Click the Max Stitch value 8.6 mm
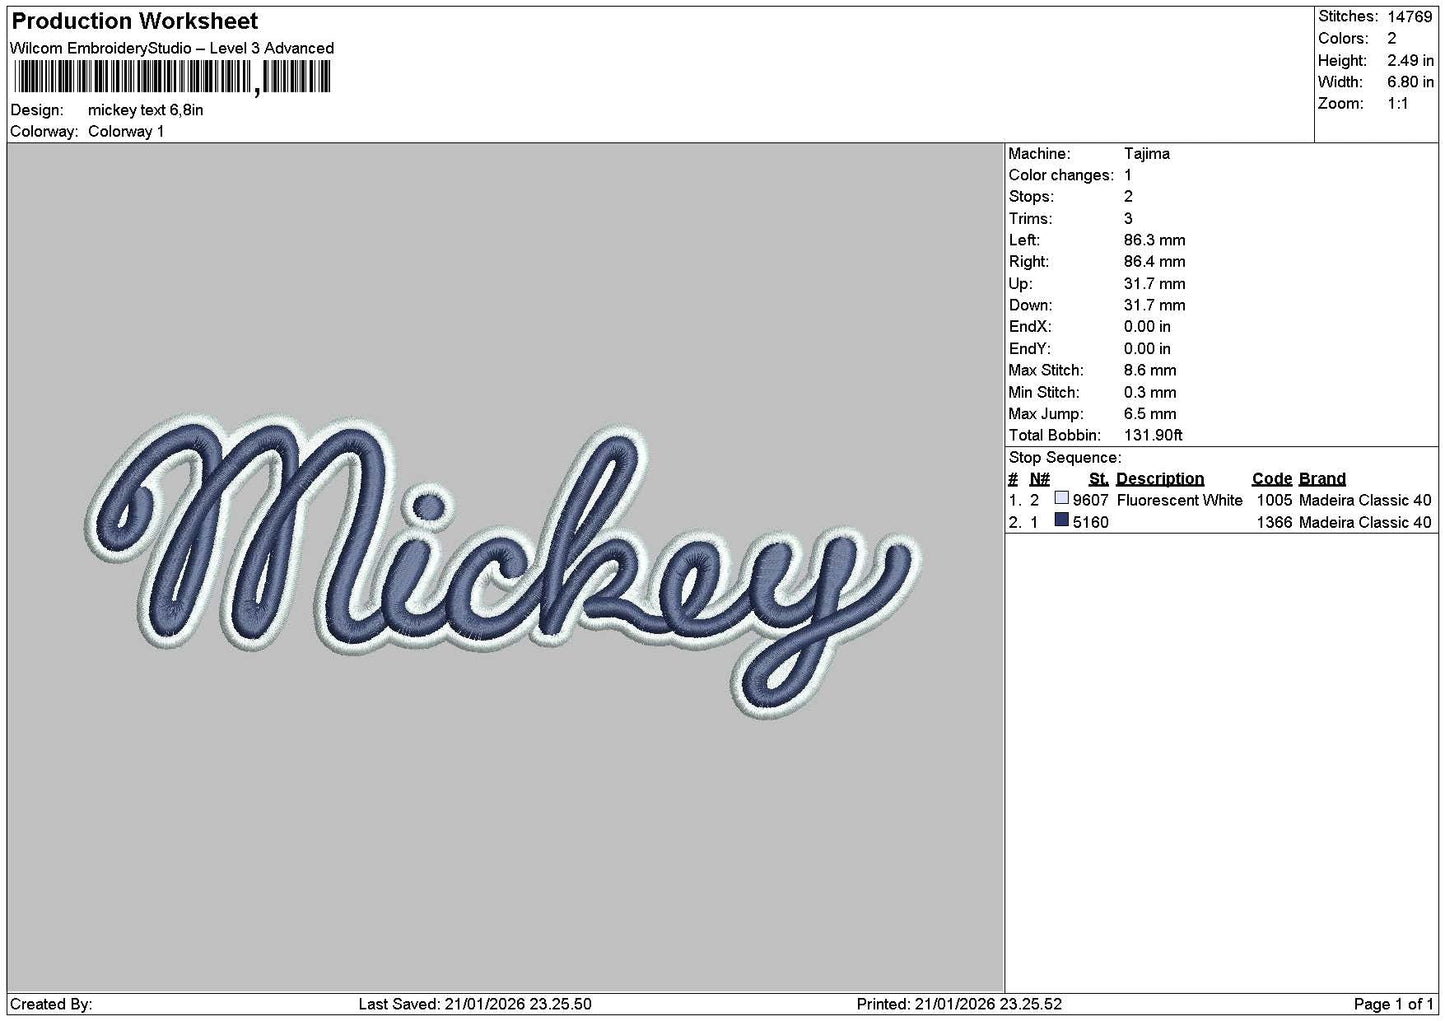This screenshot has height=1021, width=1445. pyautogui.click(x=1150, y=371)
